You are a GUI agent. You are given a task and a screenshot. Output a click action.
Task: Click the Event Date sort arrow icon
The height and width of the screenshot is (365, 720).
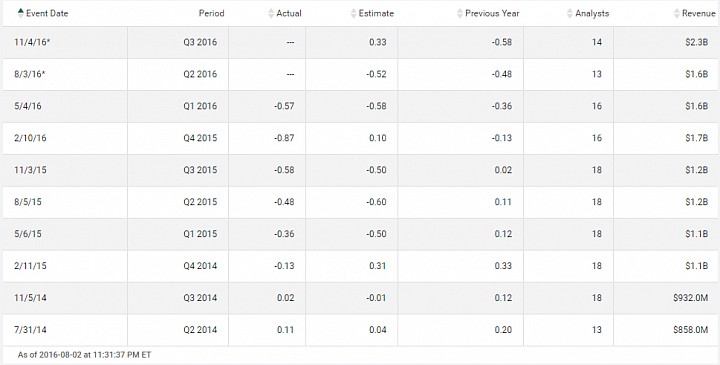21,13
